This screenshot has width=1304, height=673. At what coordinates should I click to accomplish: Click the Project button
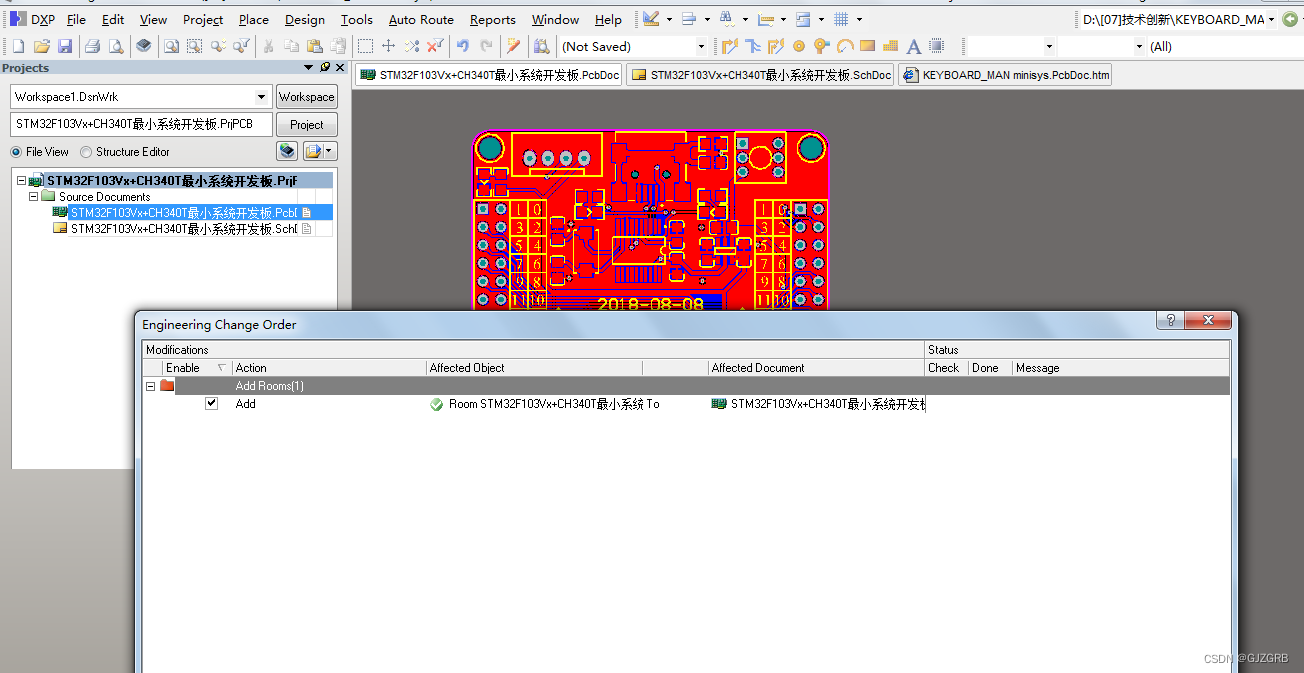pos(306,124)
